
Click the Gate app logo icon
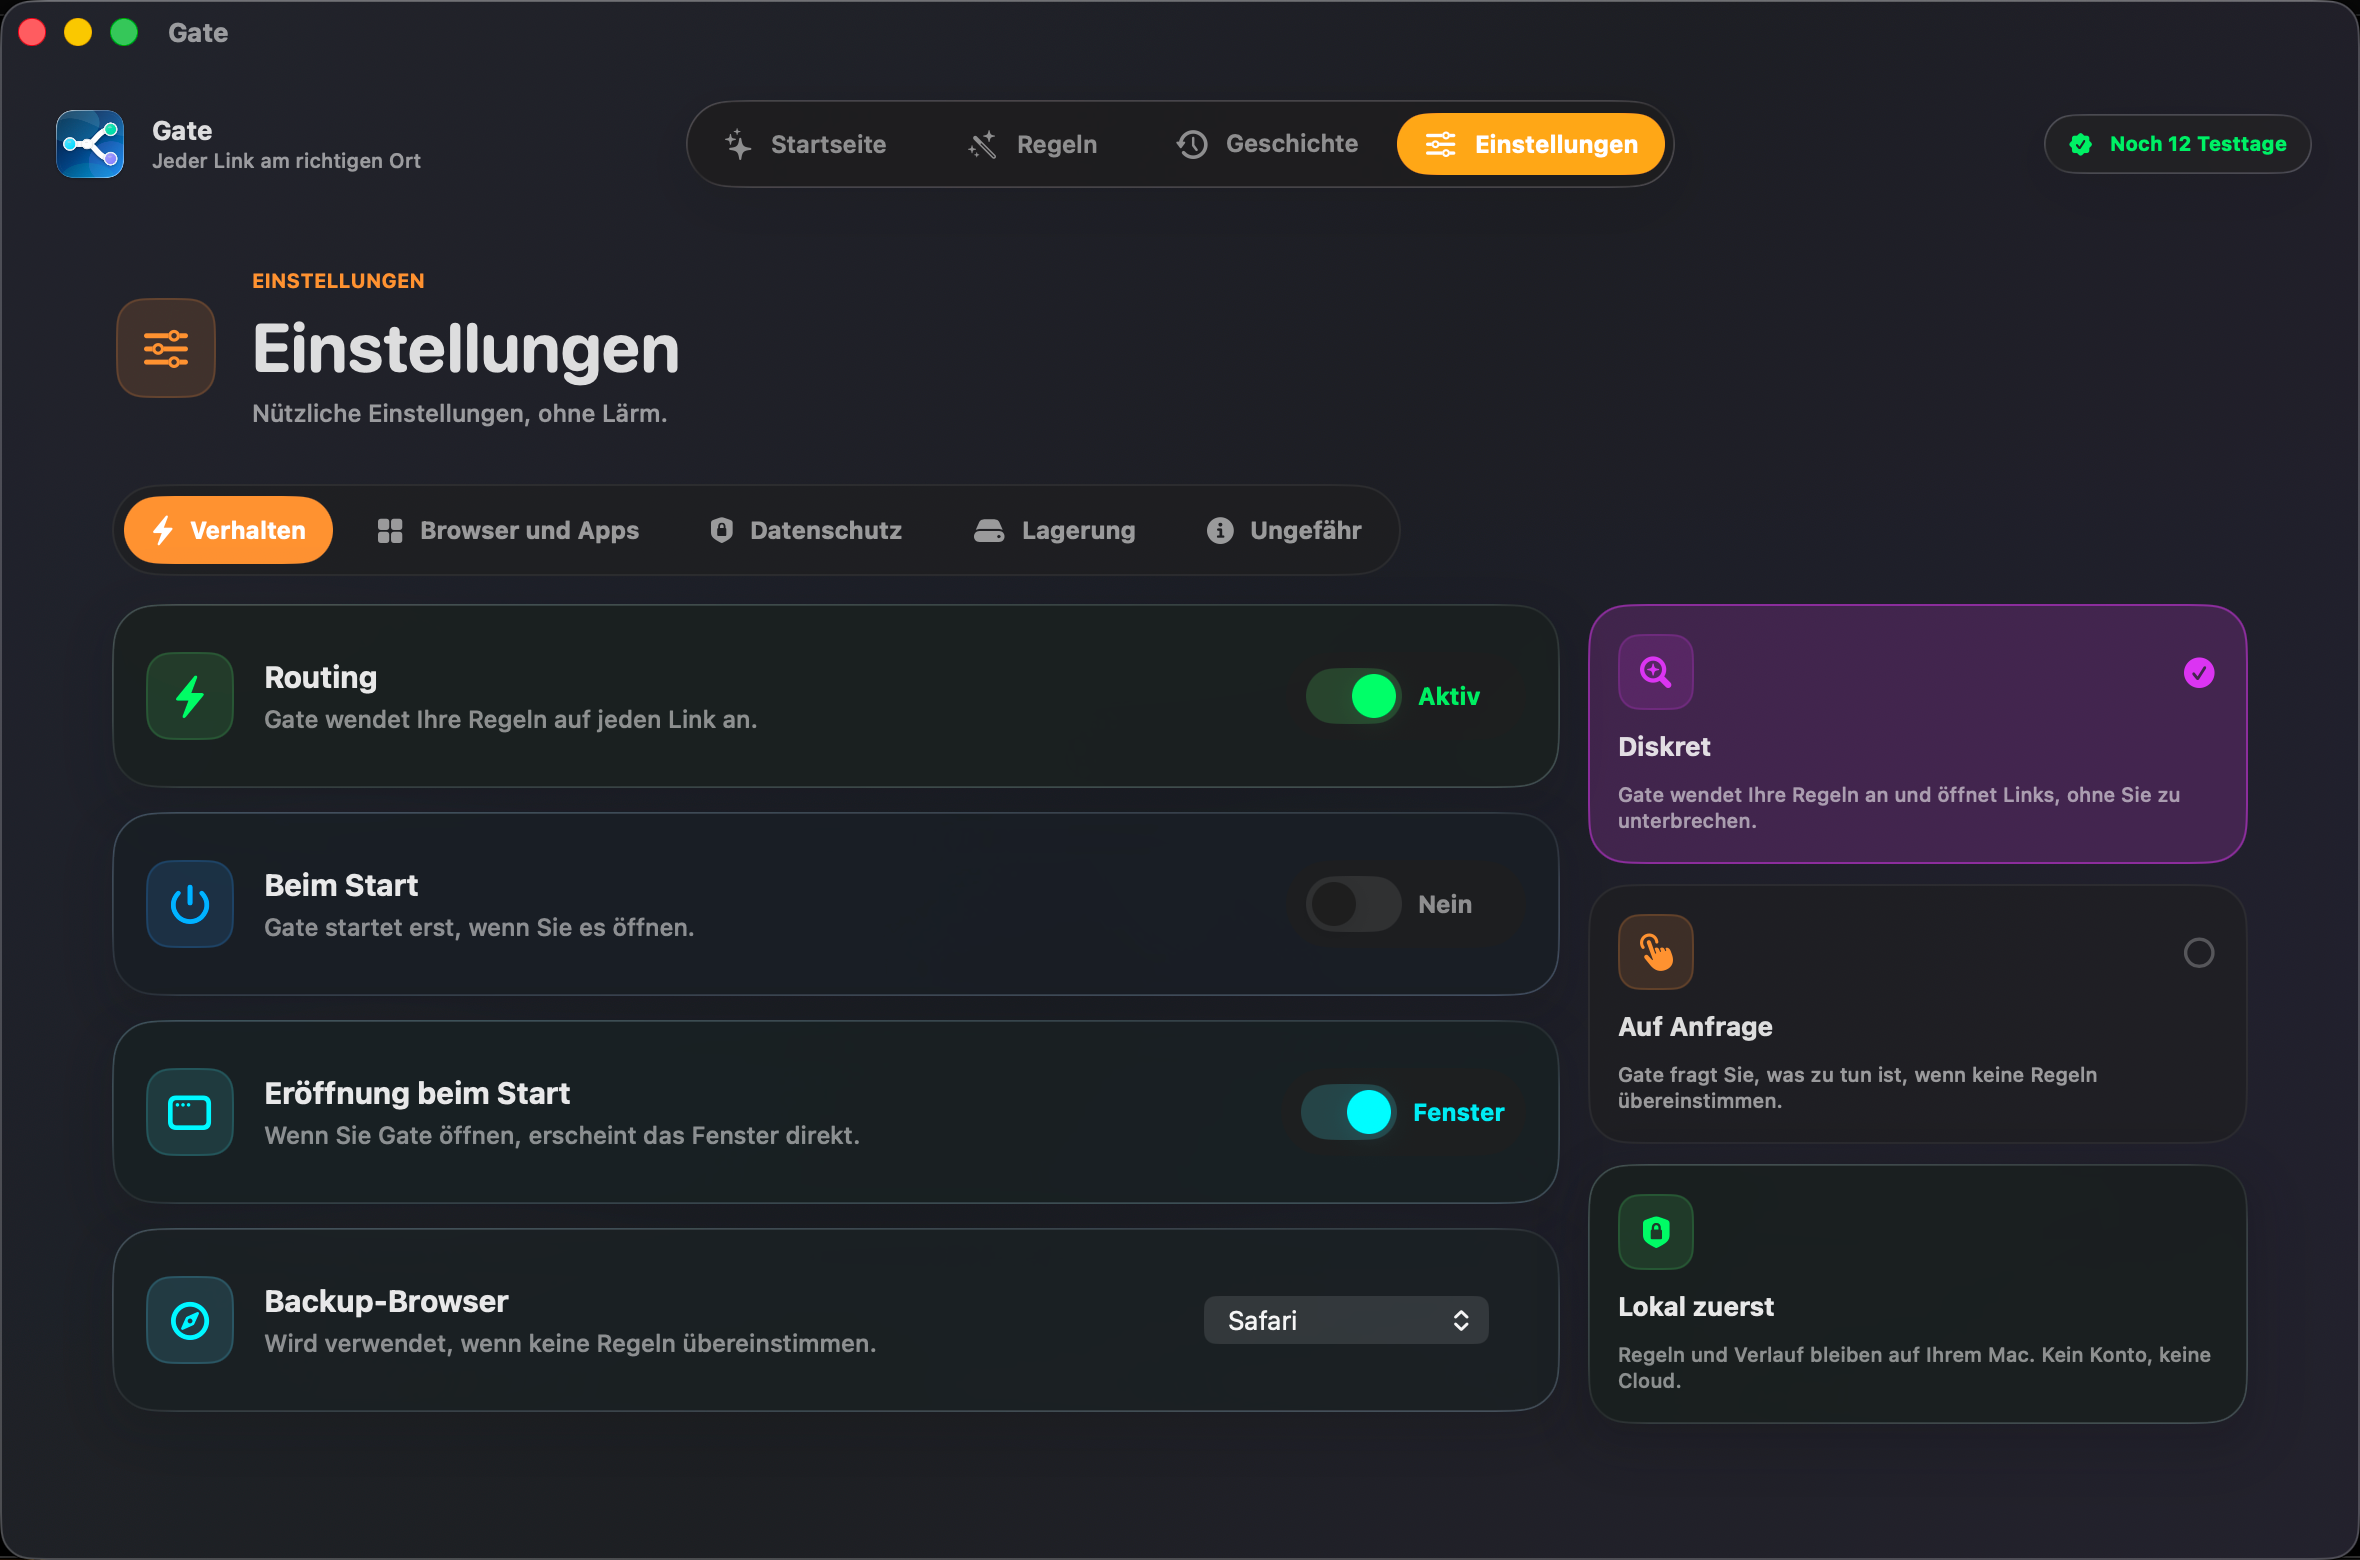pos(90,144)
